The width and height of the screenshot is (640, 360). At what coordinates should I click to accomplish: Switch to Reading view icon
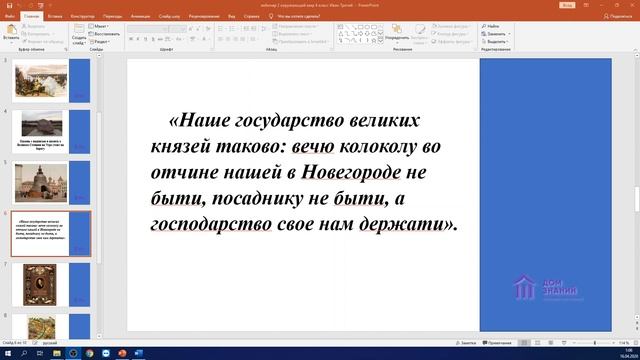(551, 343)
